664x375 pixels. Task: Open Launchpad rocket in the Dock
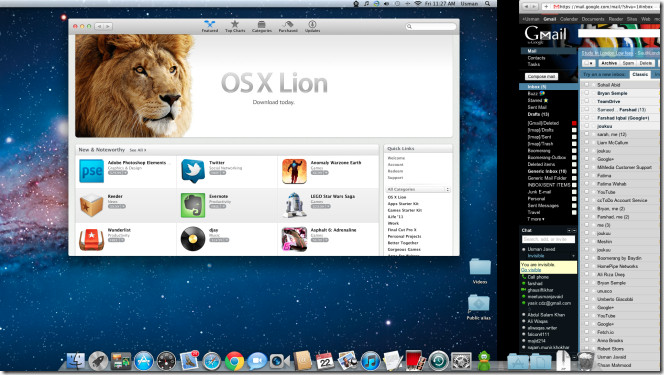(98, 361)
